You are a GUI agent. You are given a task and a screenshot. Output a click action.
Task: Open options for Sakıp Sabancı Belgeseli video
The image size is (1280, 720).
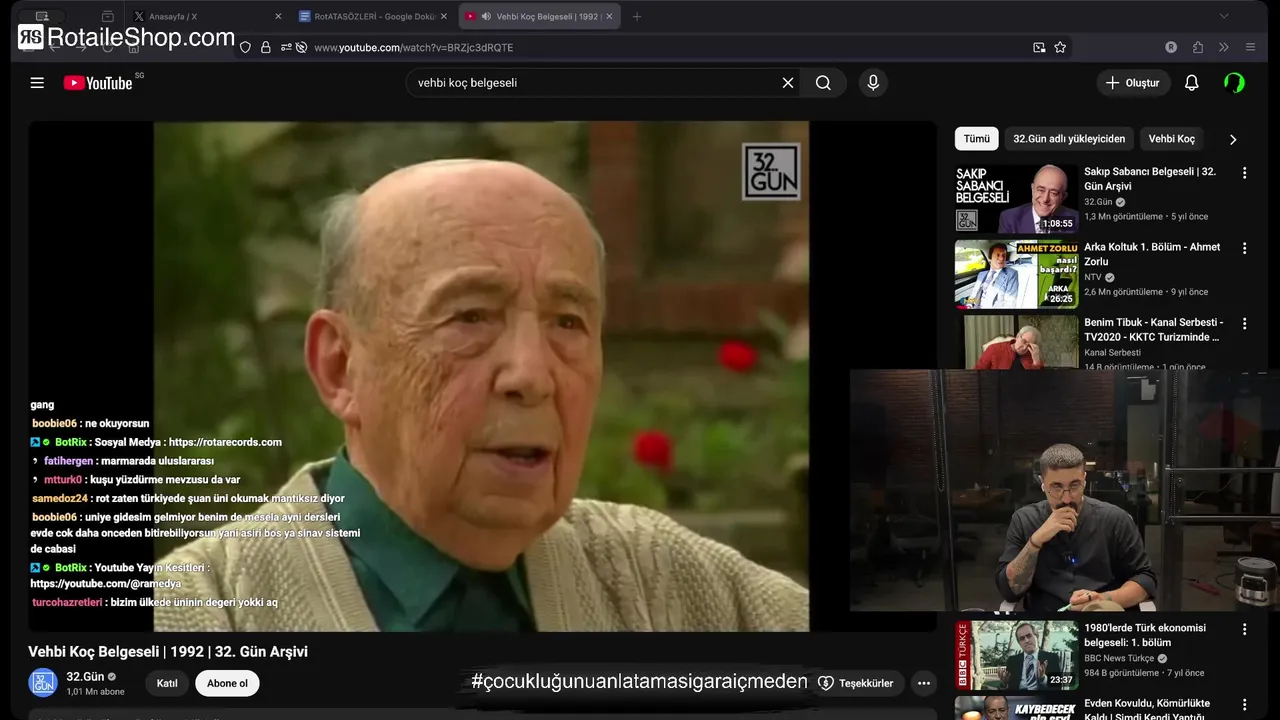point(1245,173)
